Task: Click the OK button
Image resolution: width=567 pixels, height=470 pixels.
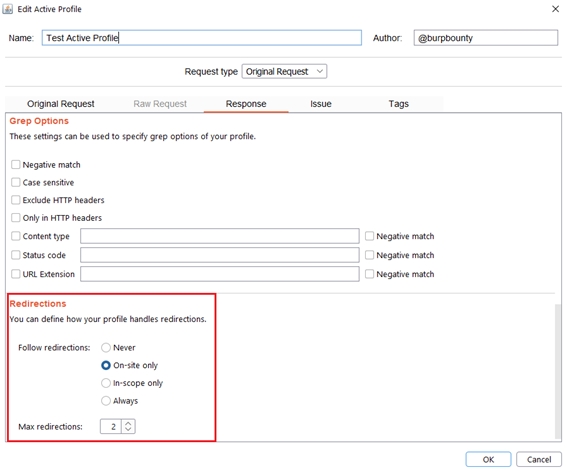Action: [488, 460]
